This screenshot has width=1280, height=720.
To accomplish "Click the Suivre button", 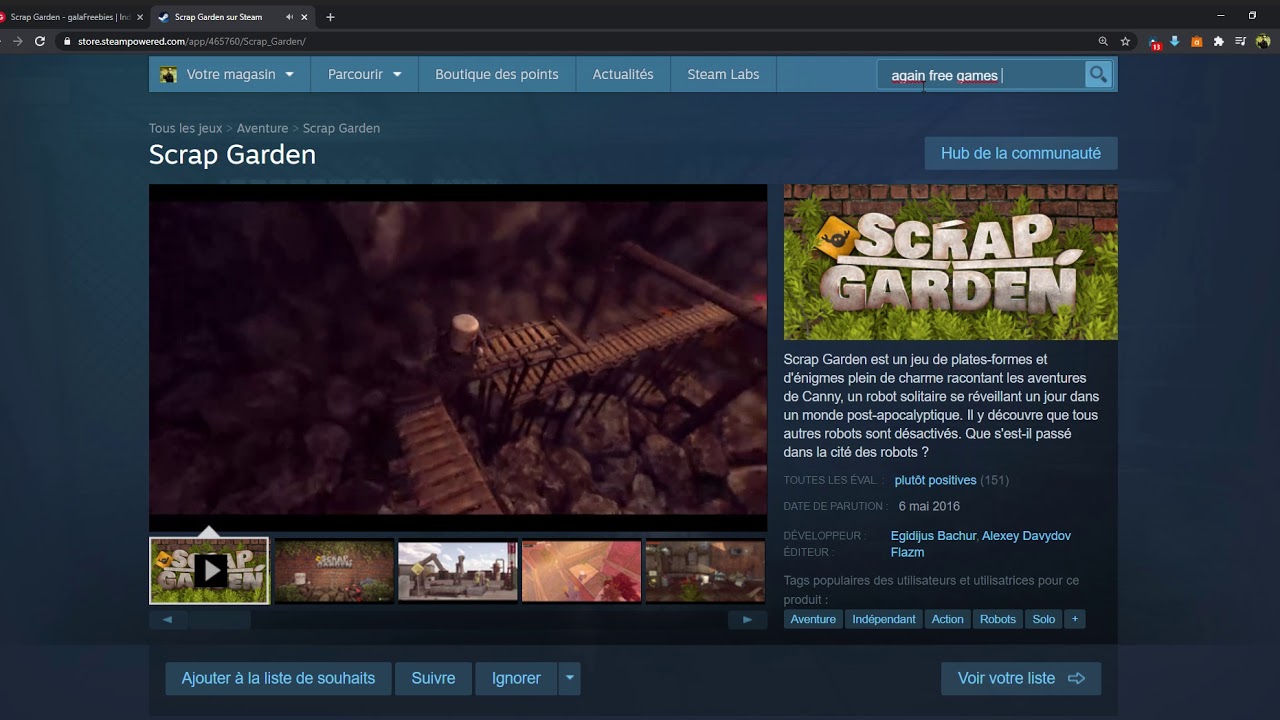I will click(x=433, y=678).
